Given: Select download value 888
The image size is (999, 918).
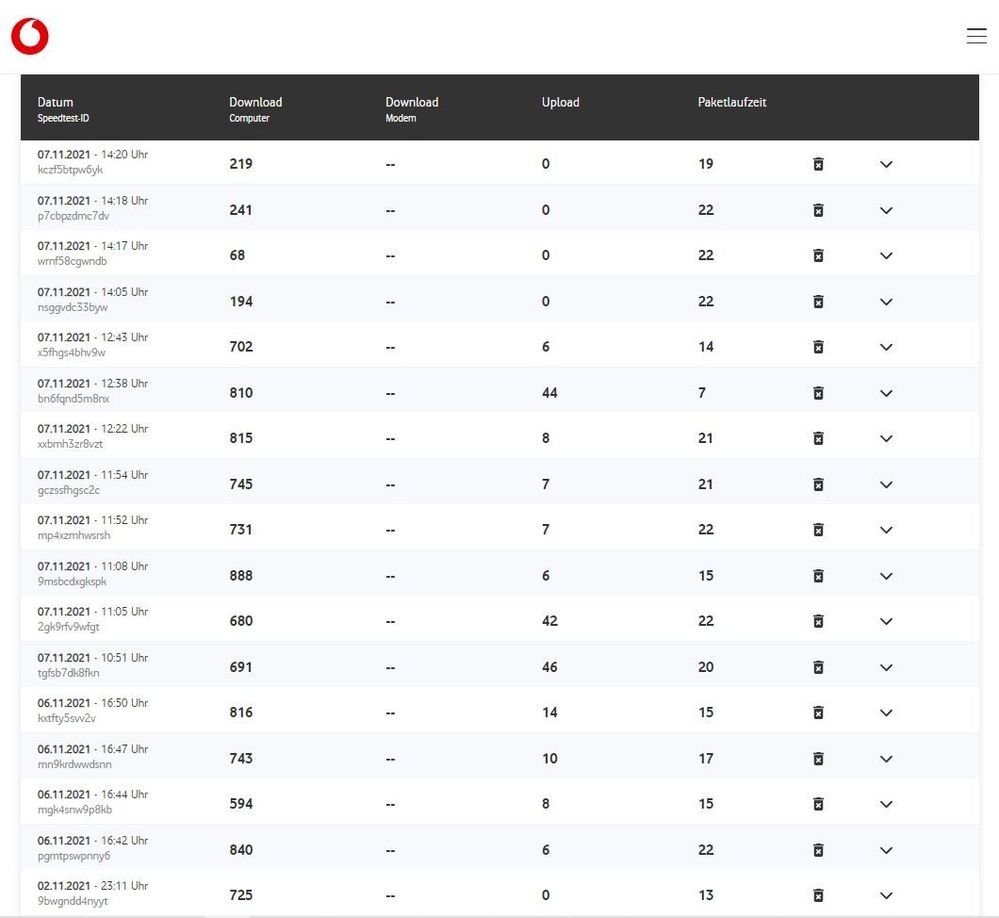Looking at the screenshot, I should click(x=241, y=576).
